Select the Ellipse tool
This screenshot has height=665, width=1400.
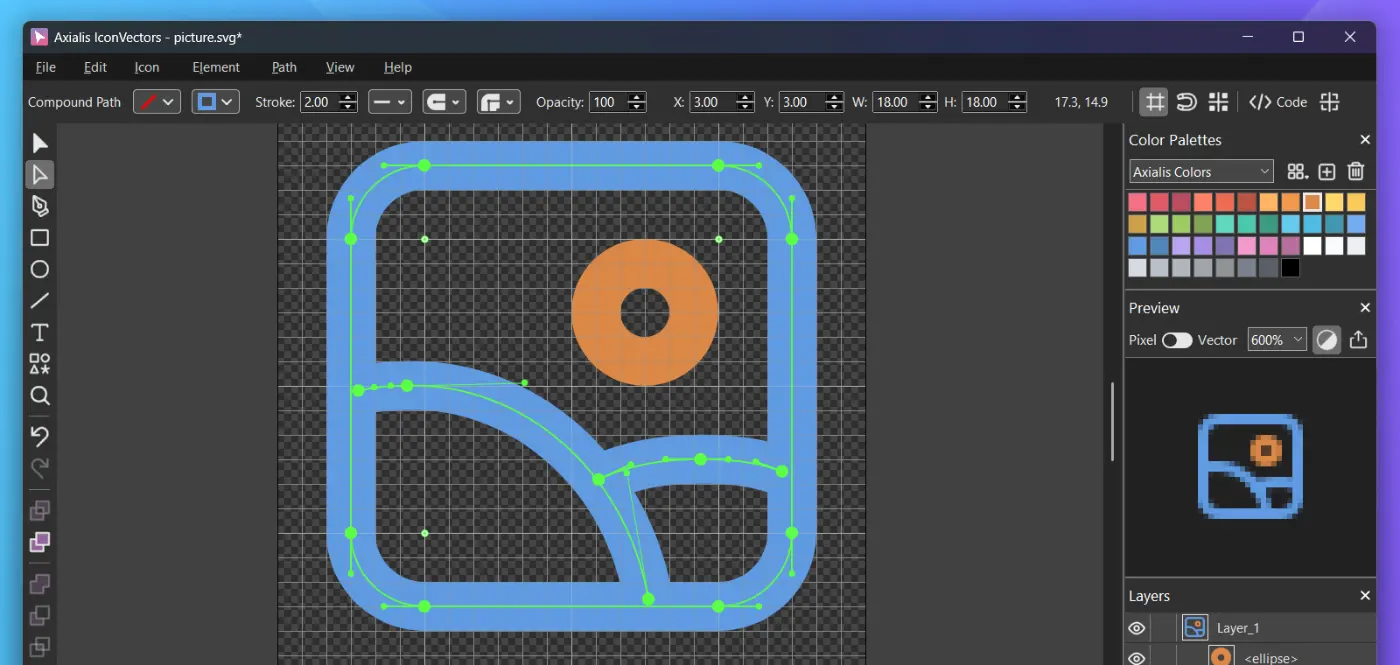(40, 269)
